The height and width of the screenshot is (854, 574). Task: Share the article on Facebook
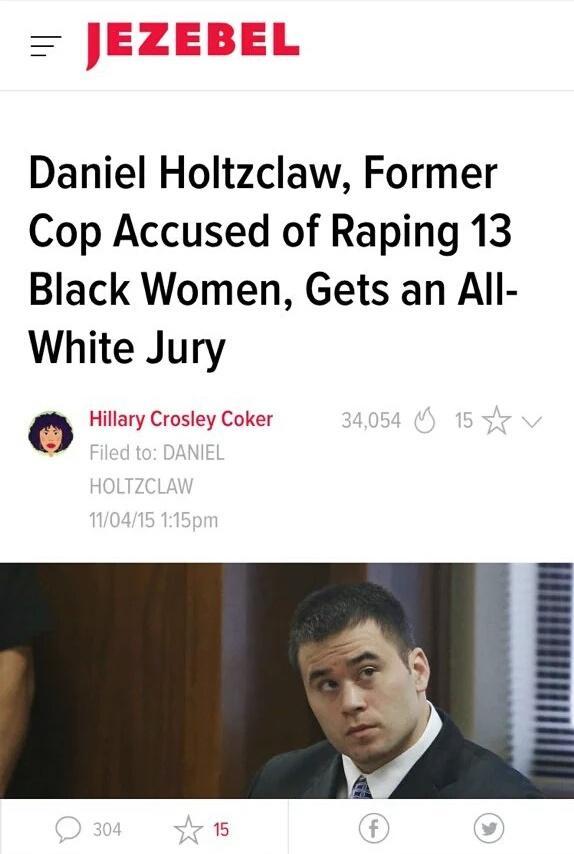[x=374, y=828]
